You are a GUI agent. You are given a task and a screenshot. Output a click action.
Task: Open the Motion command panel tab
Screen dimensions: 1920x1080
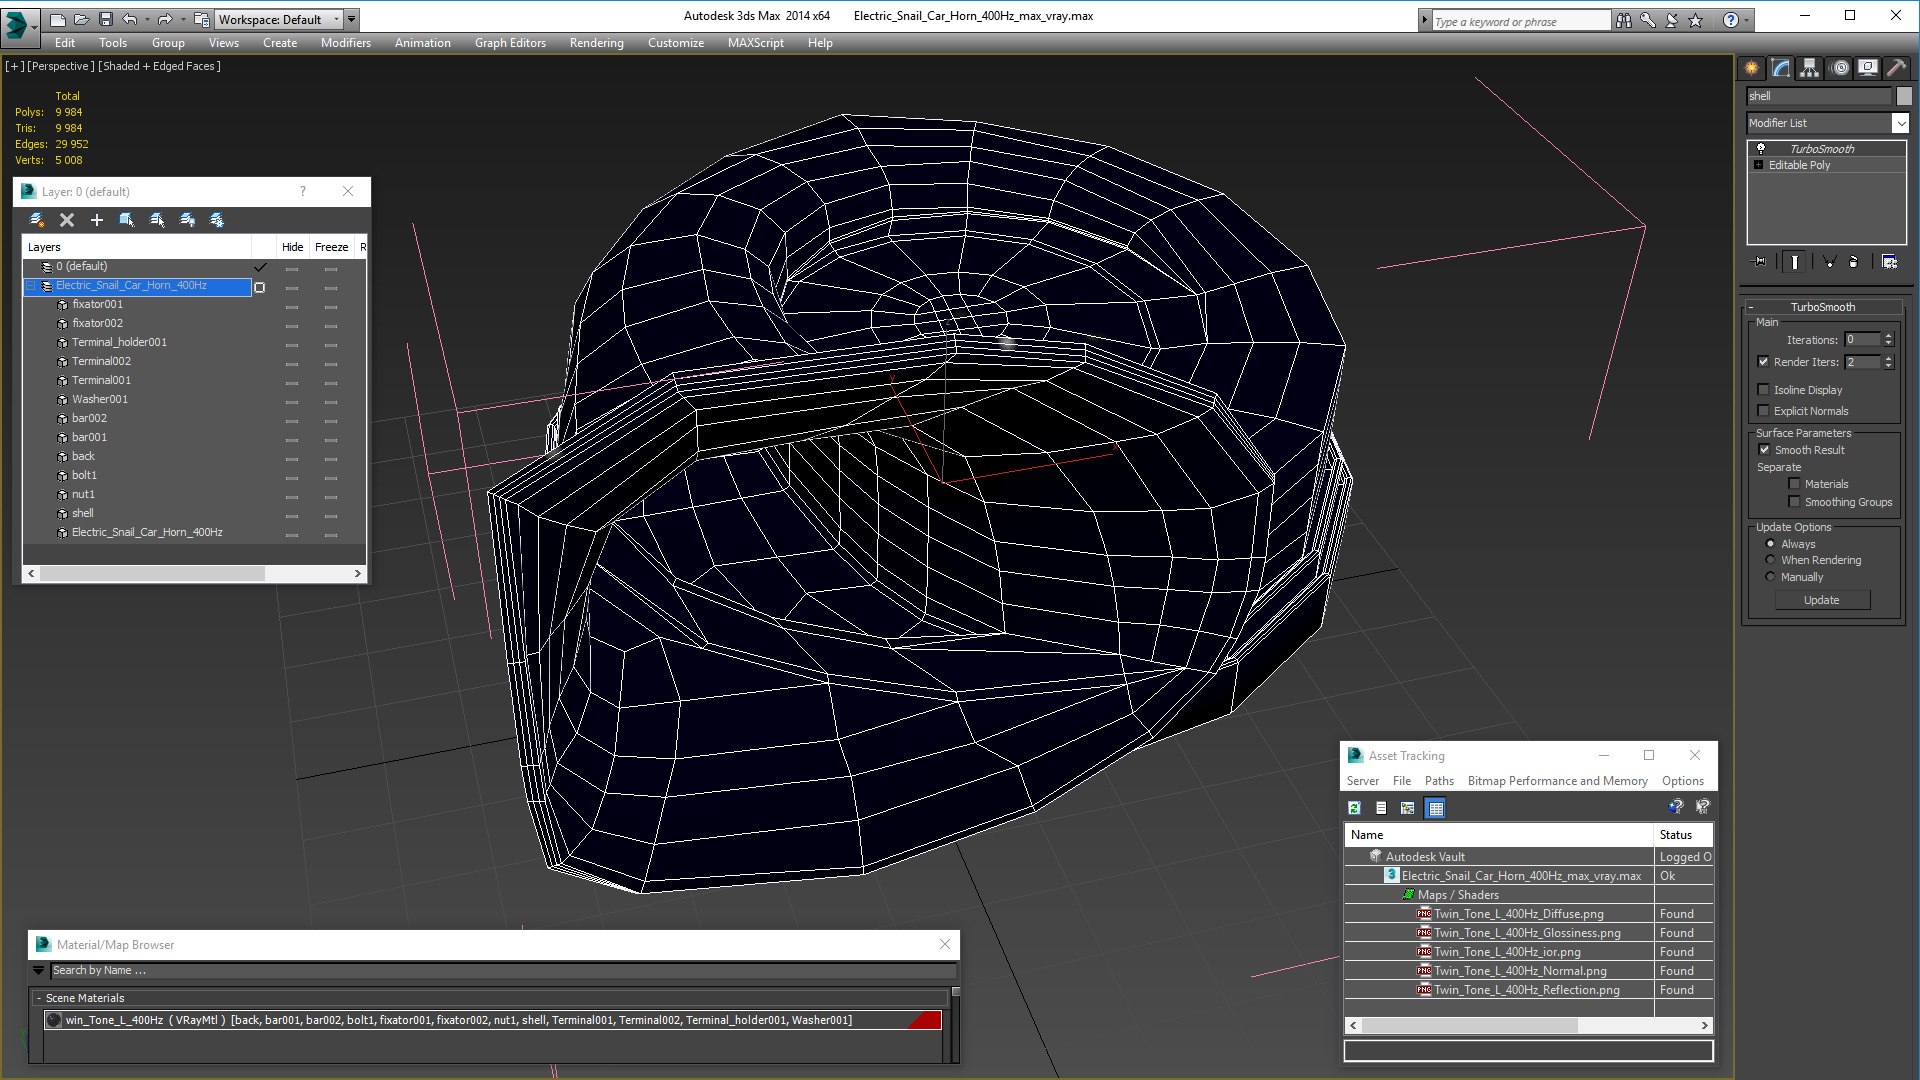(x=1840, y=68)
